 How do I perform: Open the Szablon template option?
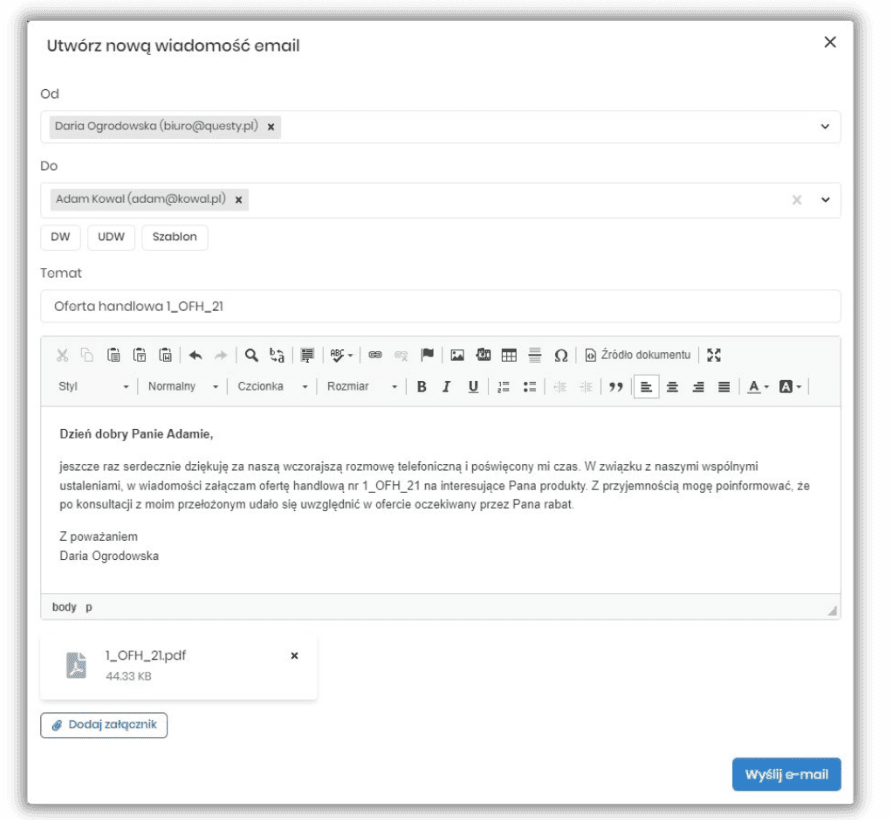click(x=175, y=237)
